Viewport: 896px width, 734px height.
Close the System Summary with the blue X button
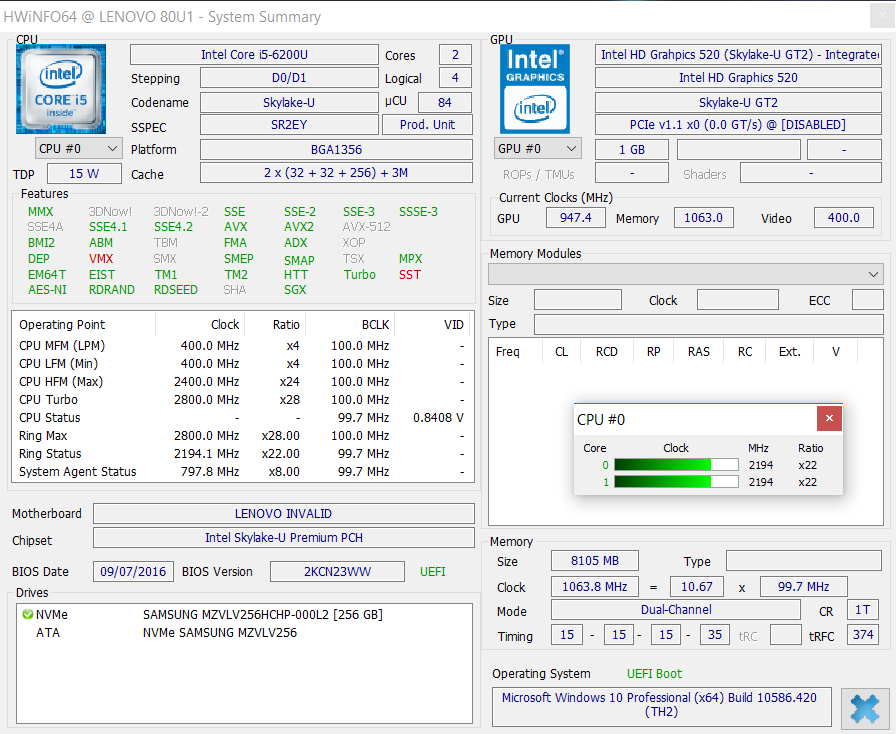865,709
